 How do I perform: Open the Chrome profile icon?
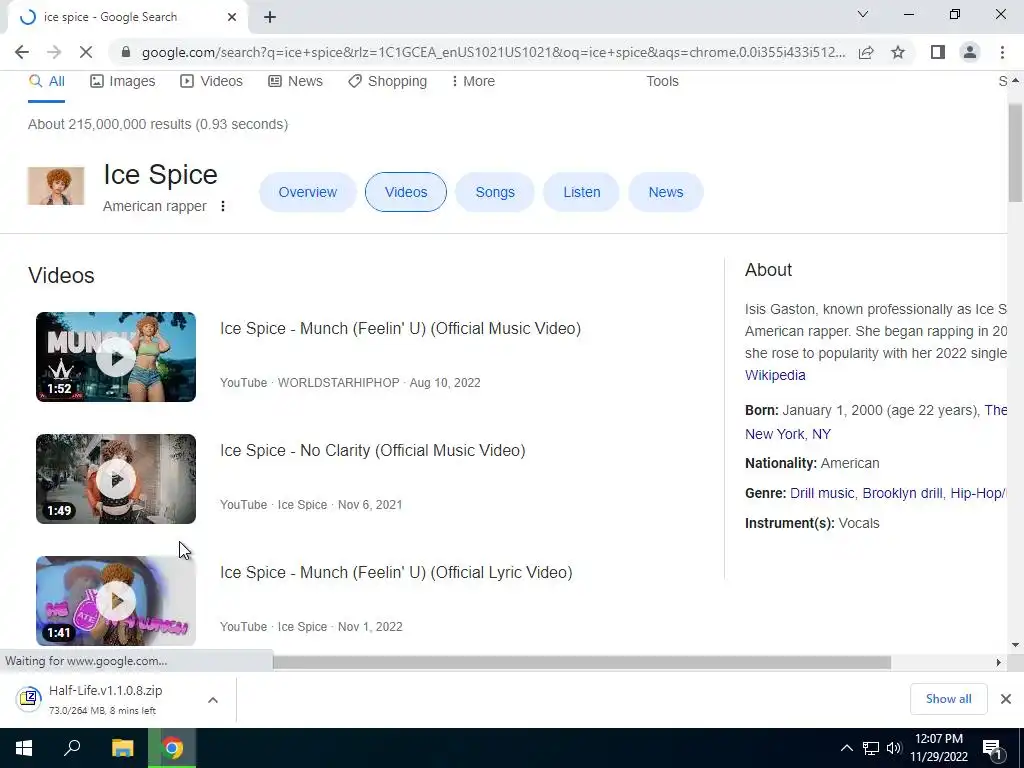tap(970, 52)
